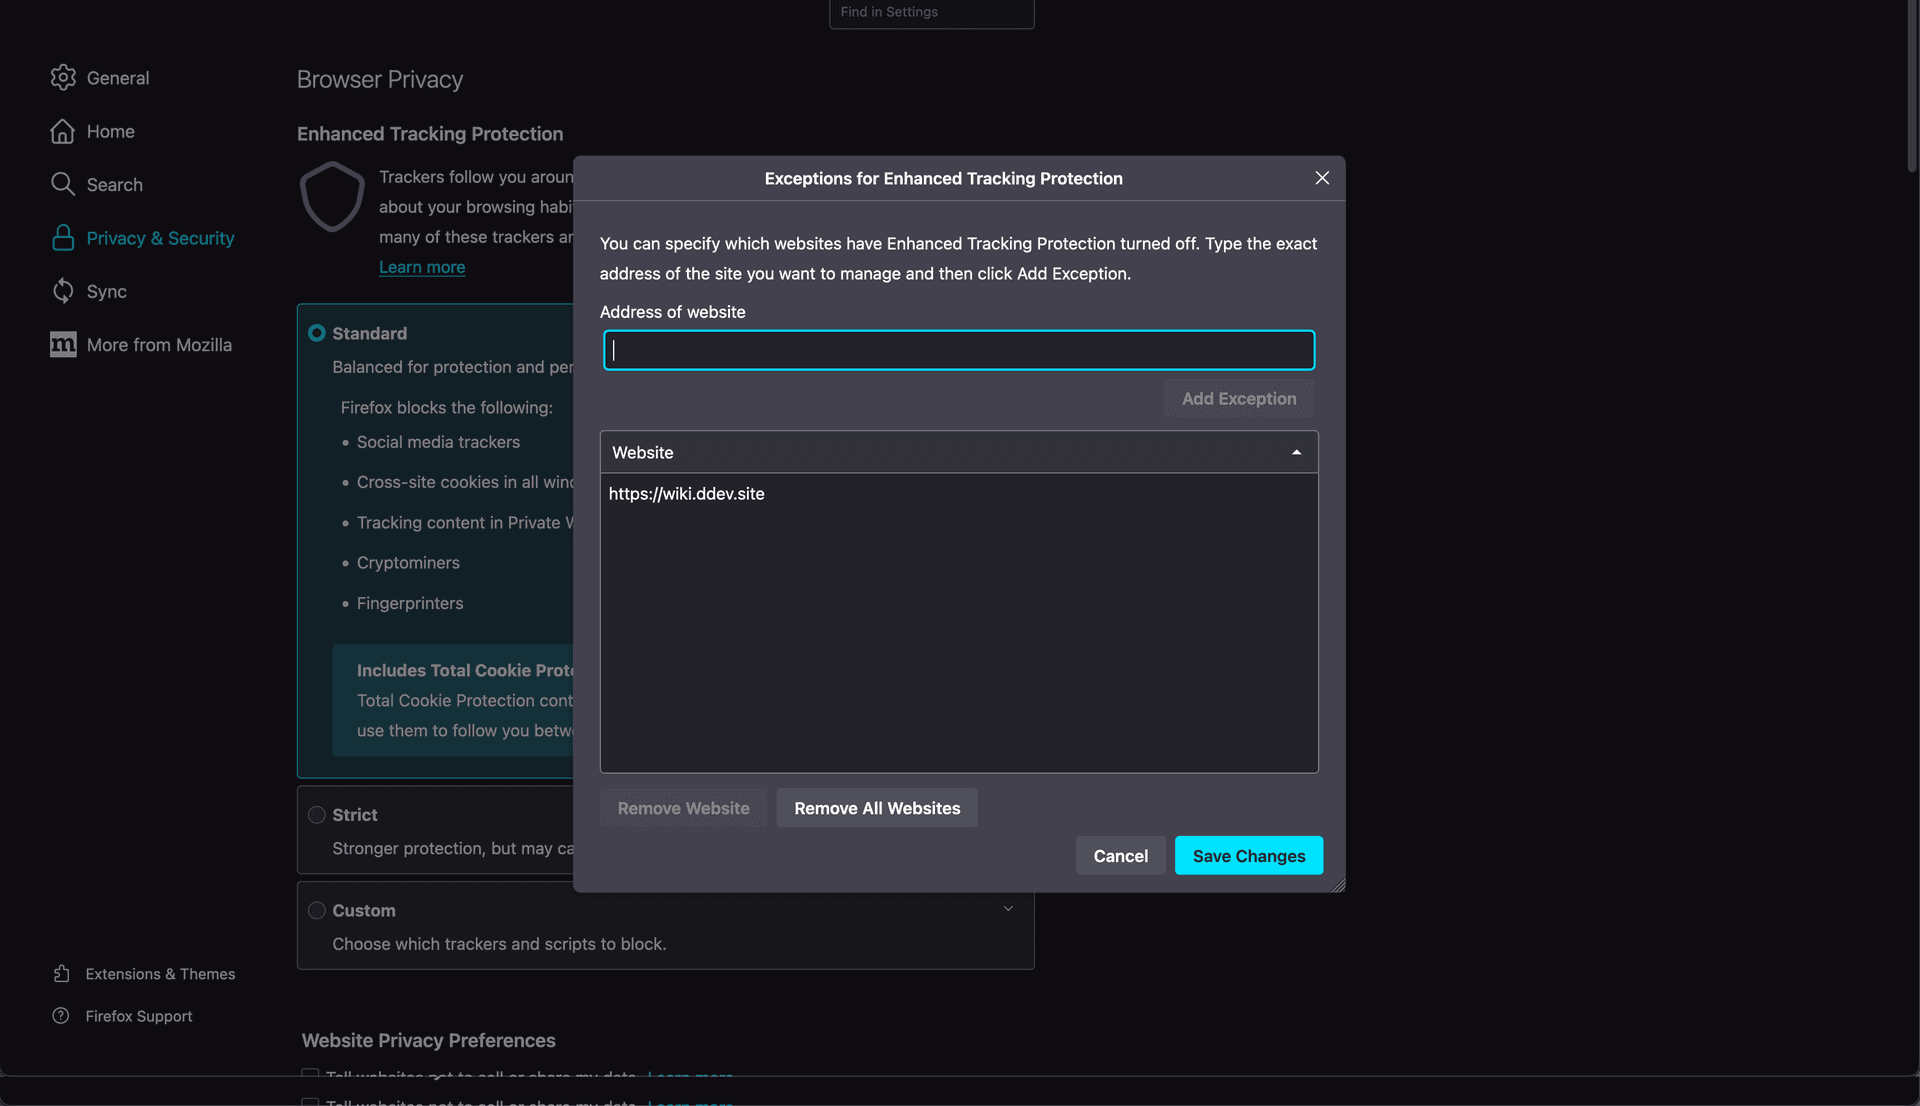This screenshot has width=1920, height=1106.
Task: Click the Home icon in the sidebar
Action: 62,131
